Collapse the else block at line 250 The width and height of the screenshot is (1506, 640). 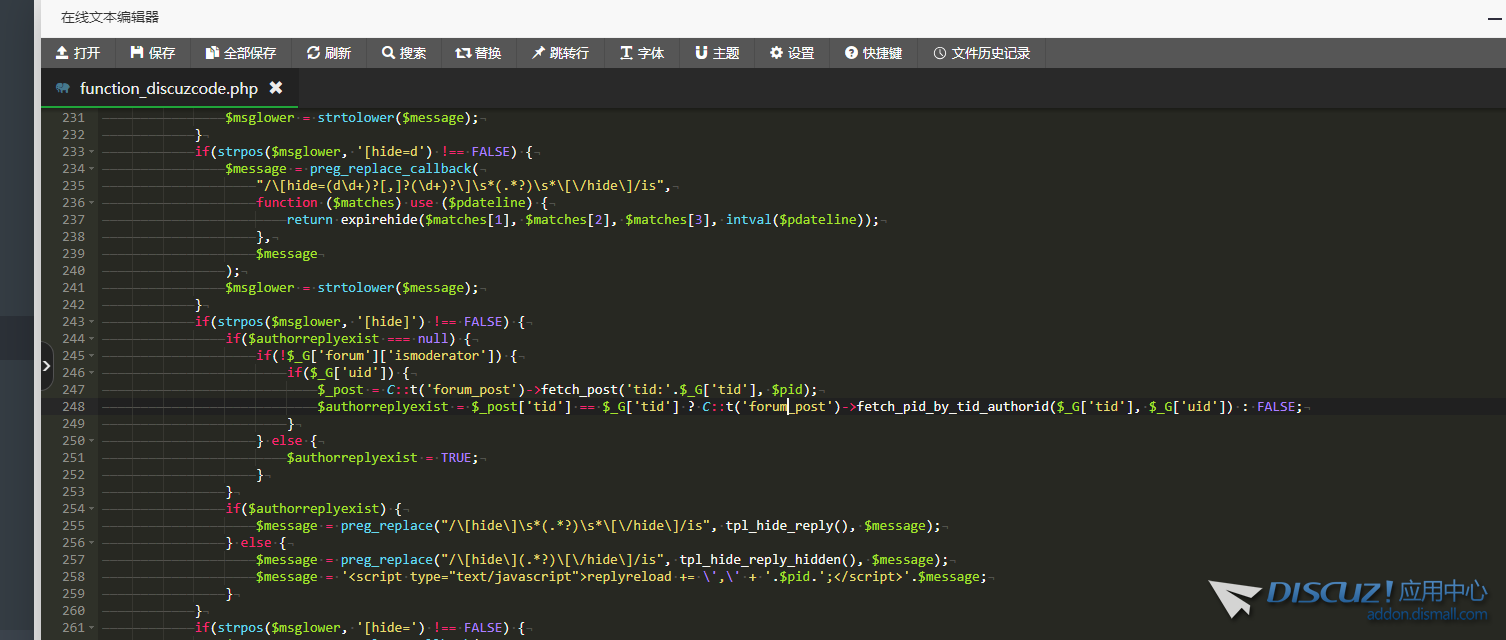click(92, 441)
